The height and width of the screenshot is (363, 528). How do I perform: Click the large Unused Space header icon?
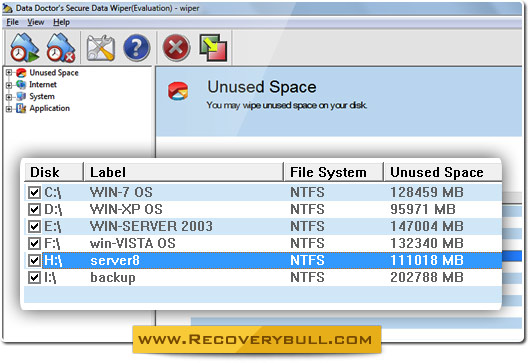[178, 91]
